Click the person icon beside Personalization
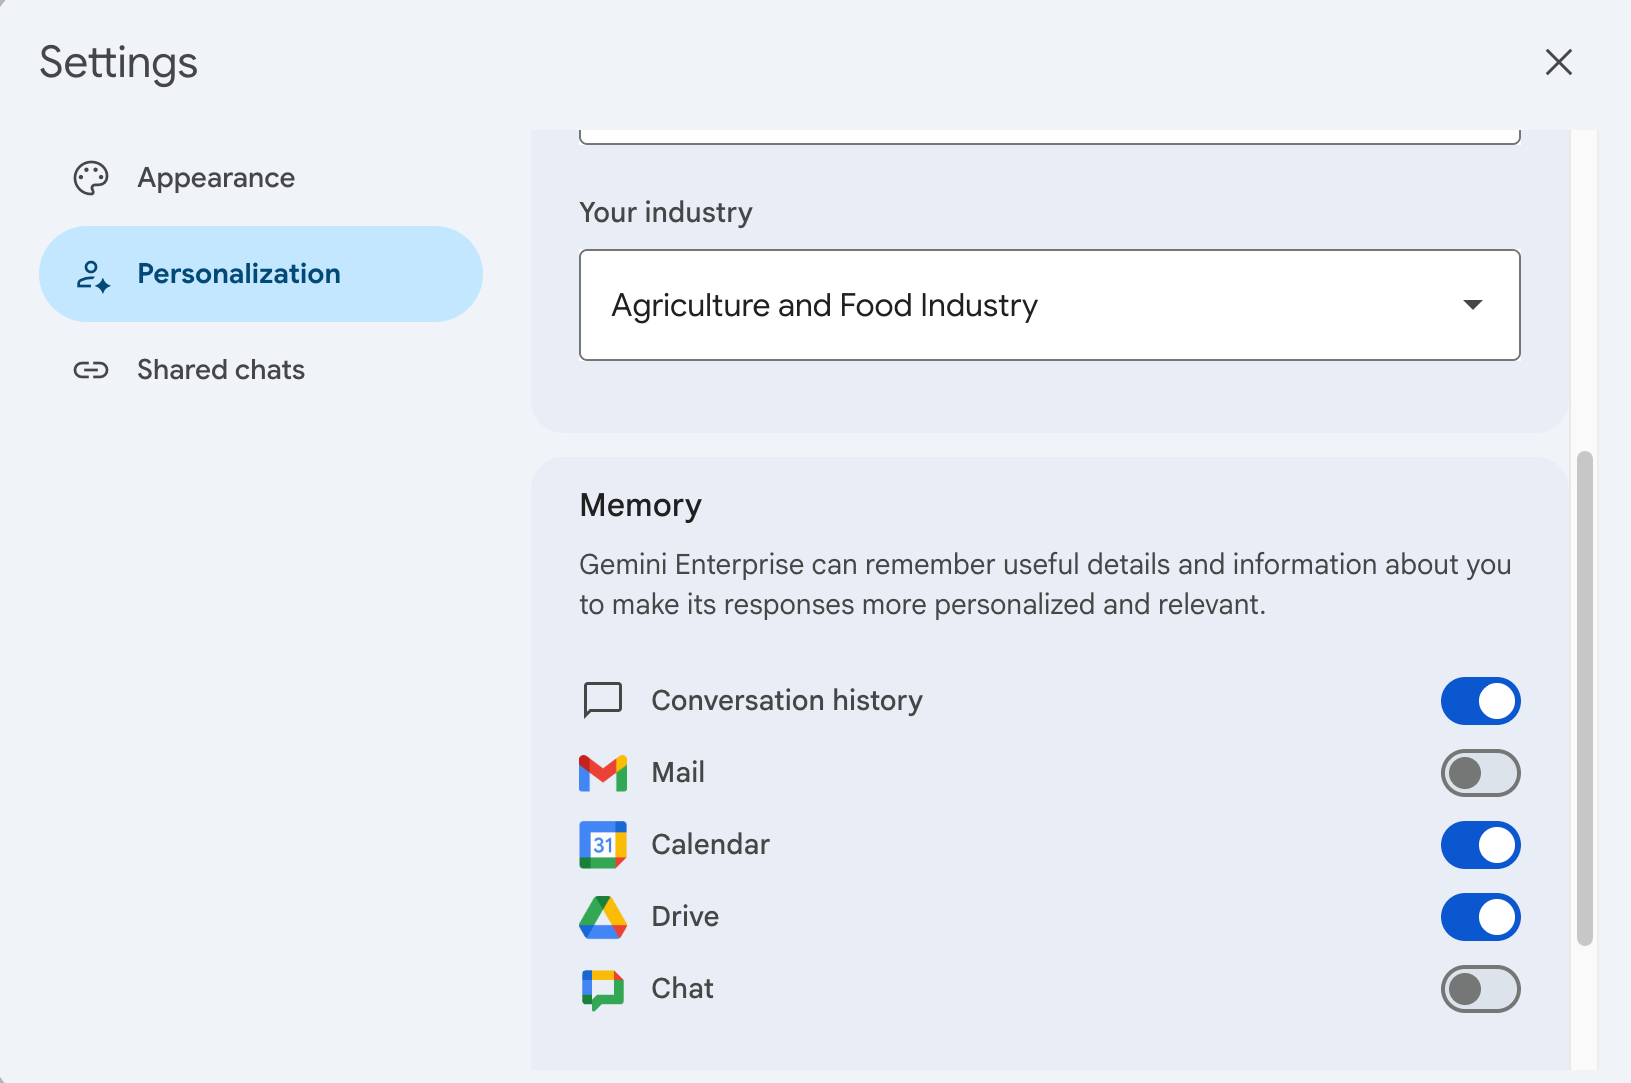This screenshot has width=1631, height=1083. click(91, 274)
